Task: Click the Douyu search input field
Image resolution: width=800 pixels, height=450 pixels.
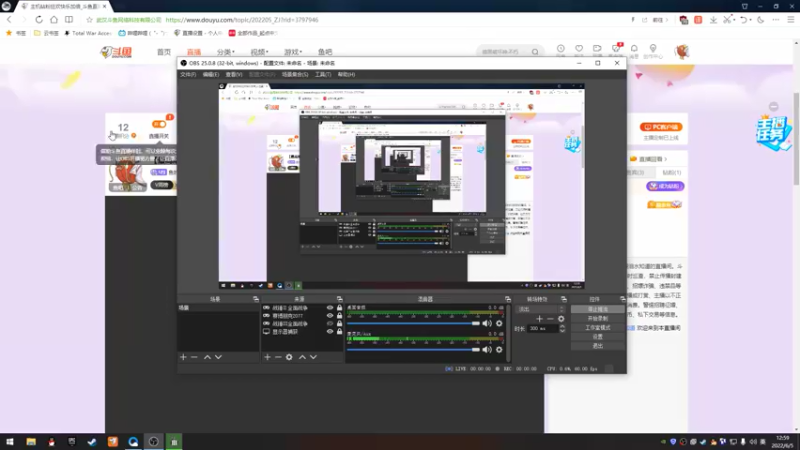Action: (x=503, y=52)
